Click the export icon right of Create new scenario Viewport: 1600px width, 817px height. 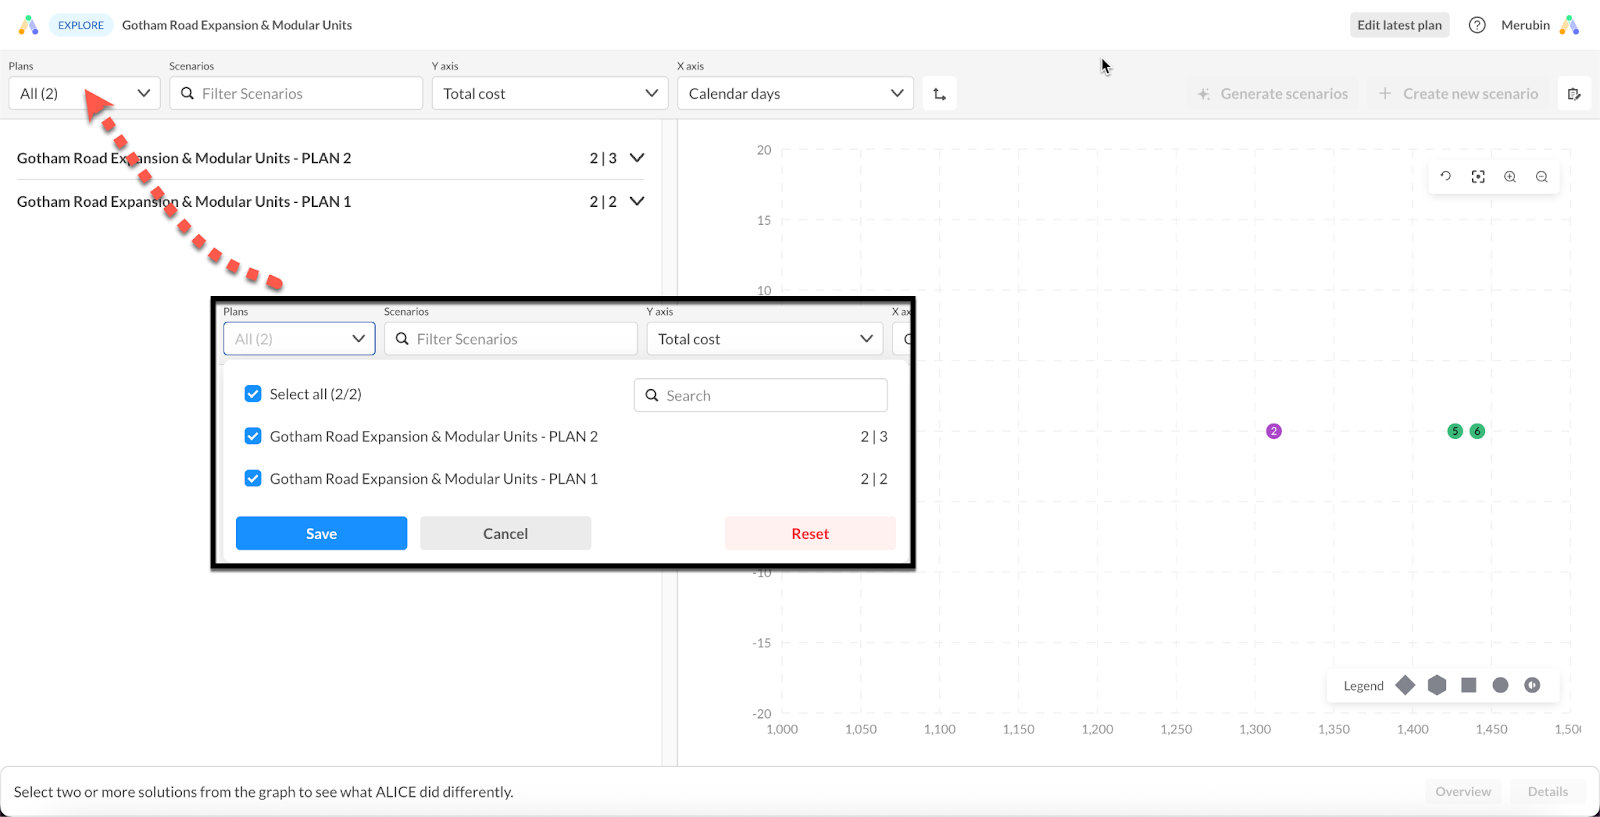tap(1574, 94)
